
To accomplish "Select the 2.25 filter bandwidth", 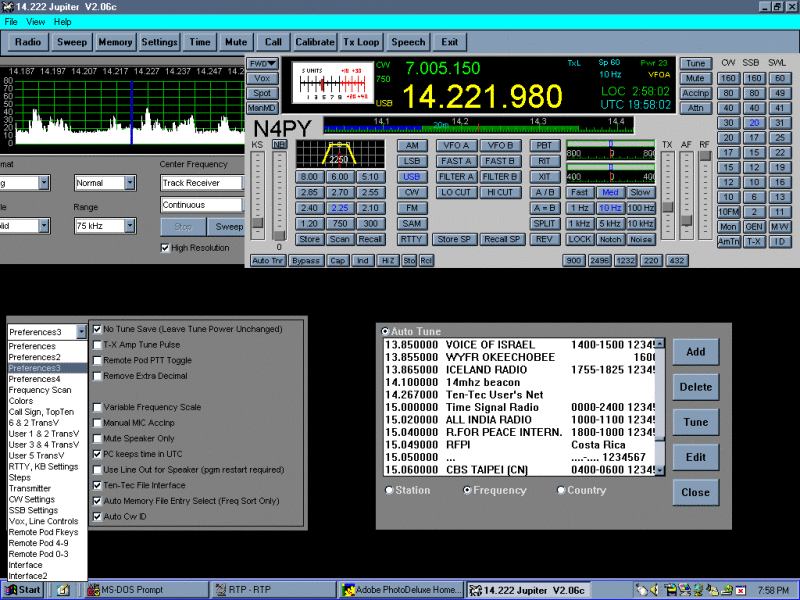I will [x=340, y=208].
